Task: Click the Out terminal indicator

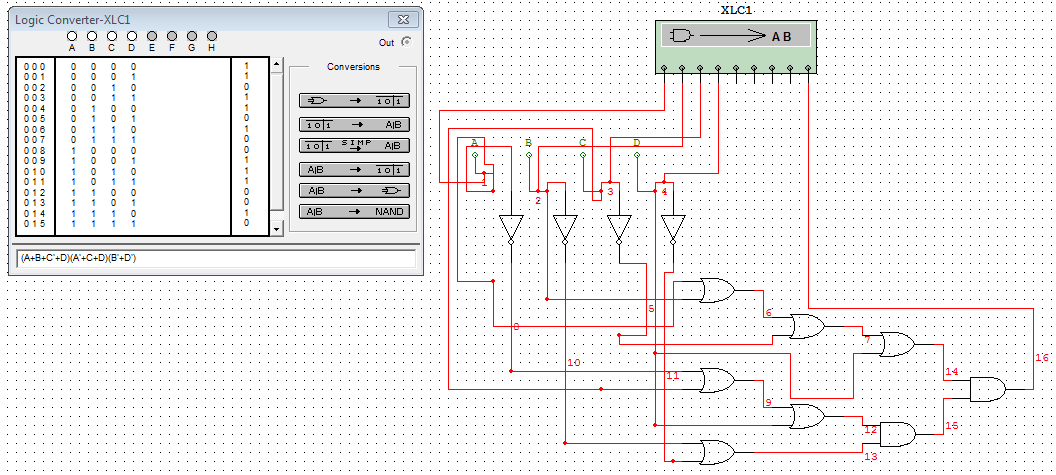Action: [405, 42]
